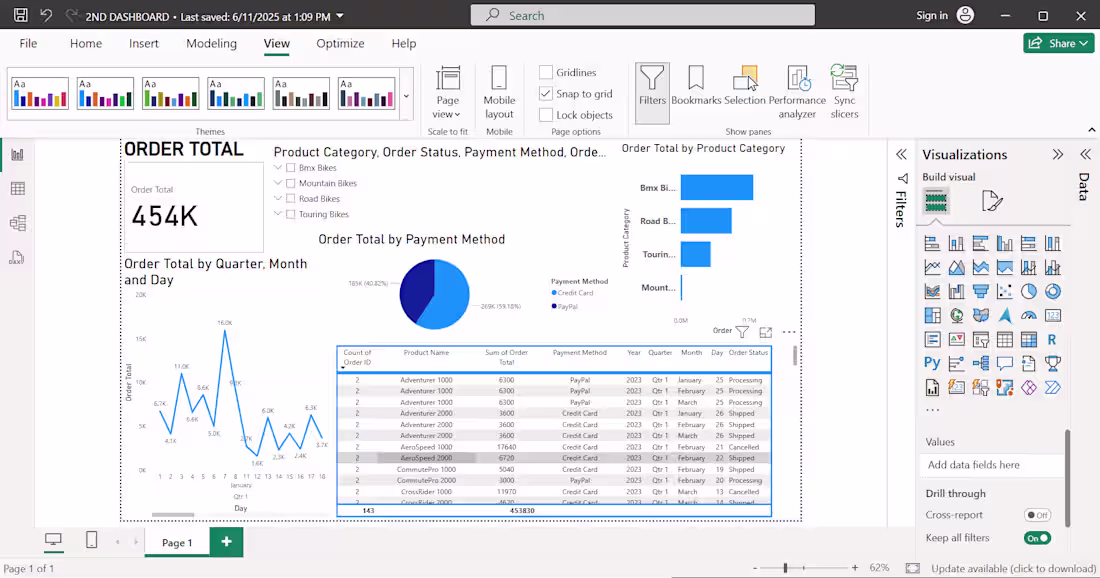1100x578 pixels.
Task: Collapse the Bmx Bikes slicer item
Action: pyautogui.click(x=278, y=168)
